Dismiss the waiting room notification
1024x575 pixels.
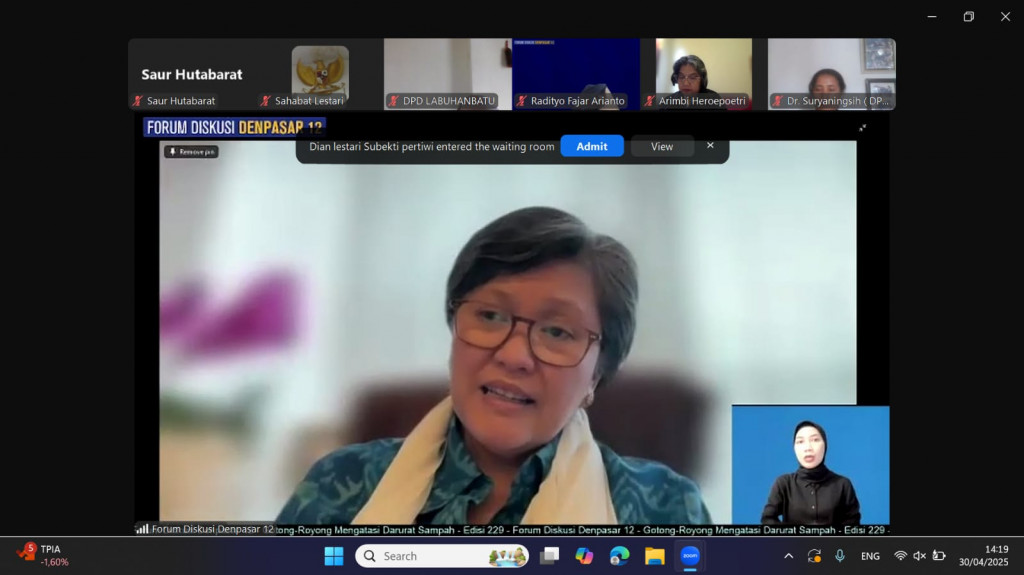click(x=710, y=145)
